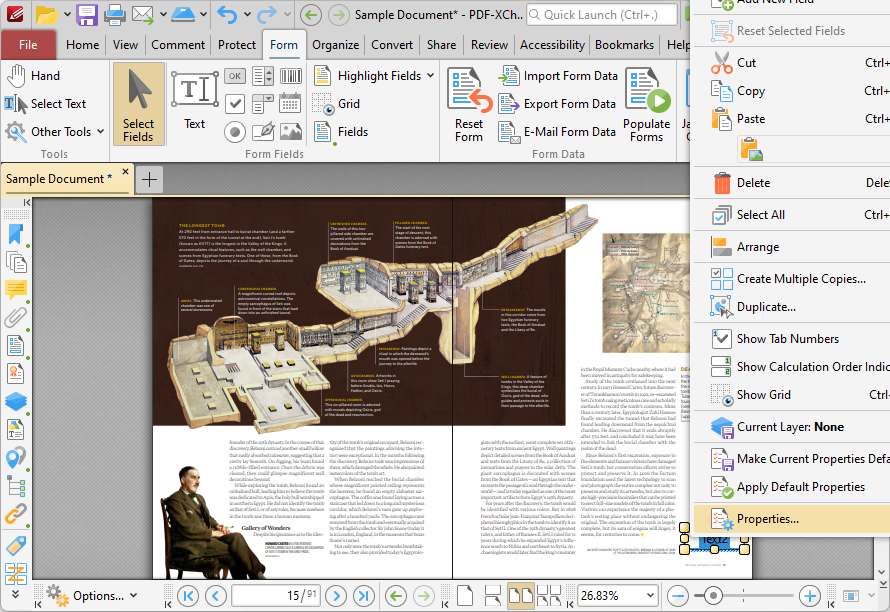Click the Redo arrow icon
The width and height of the screenshot is (890, 612).
tap(267, 15)
